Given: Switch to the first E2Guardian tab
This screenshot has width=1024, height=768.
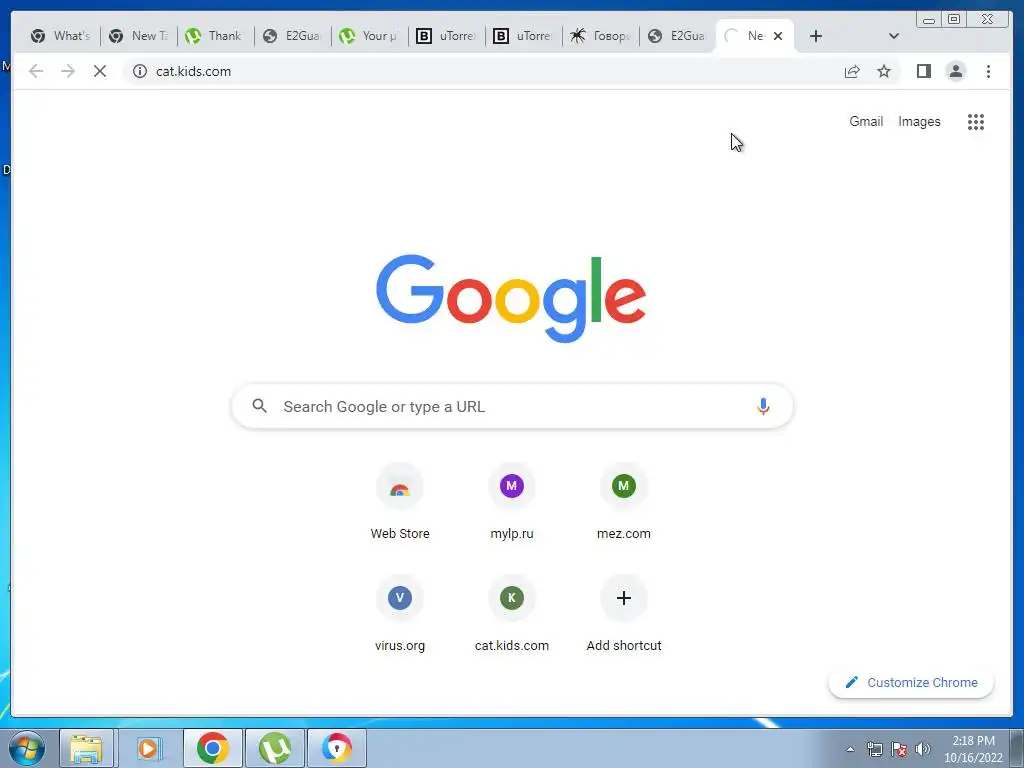Looking at the screenshot, I should (293, 36).
